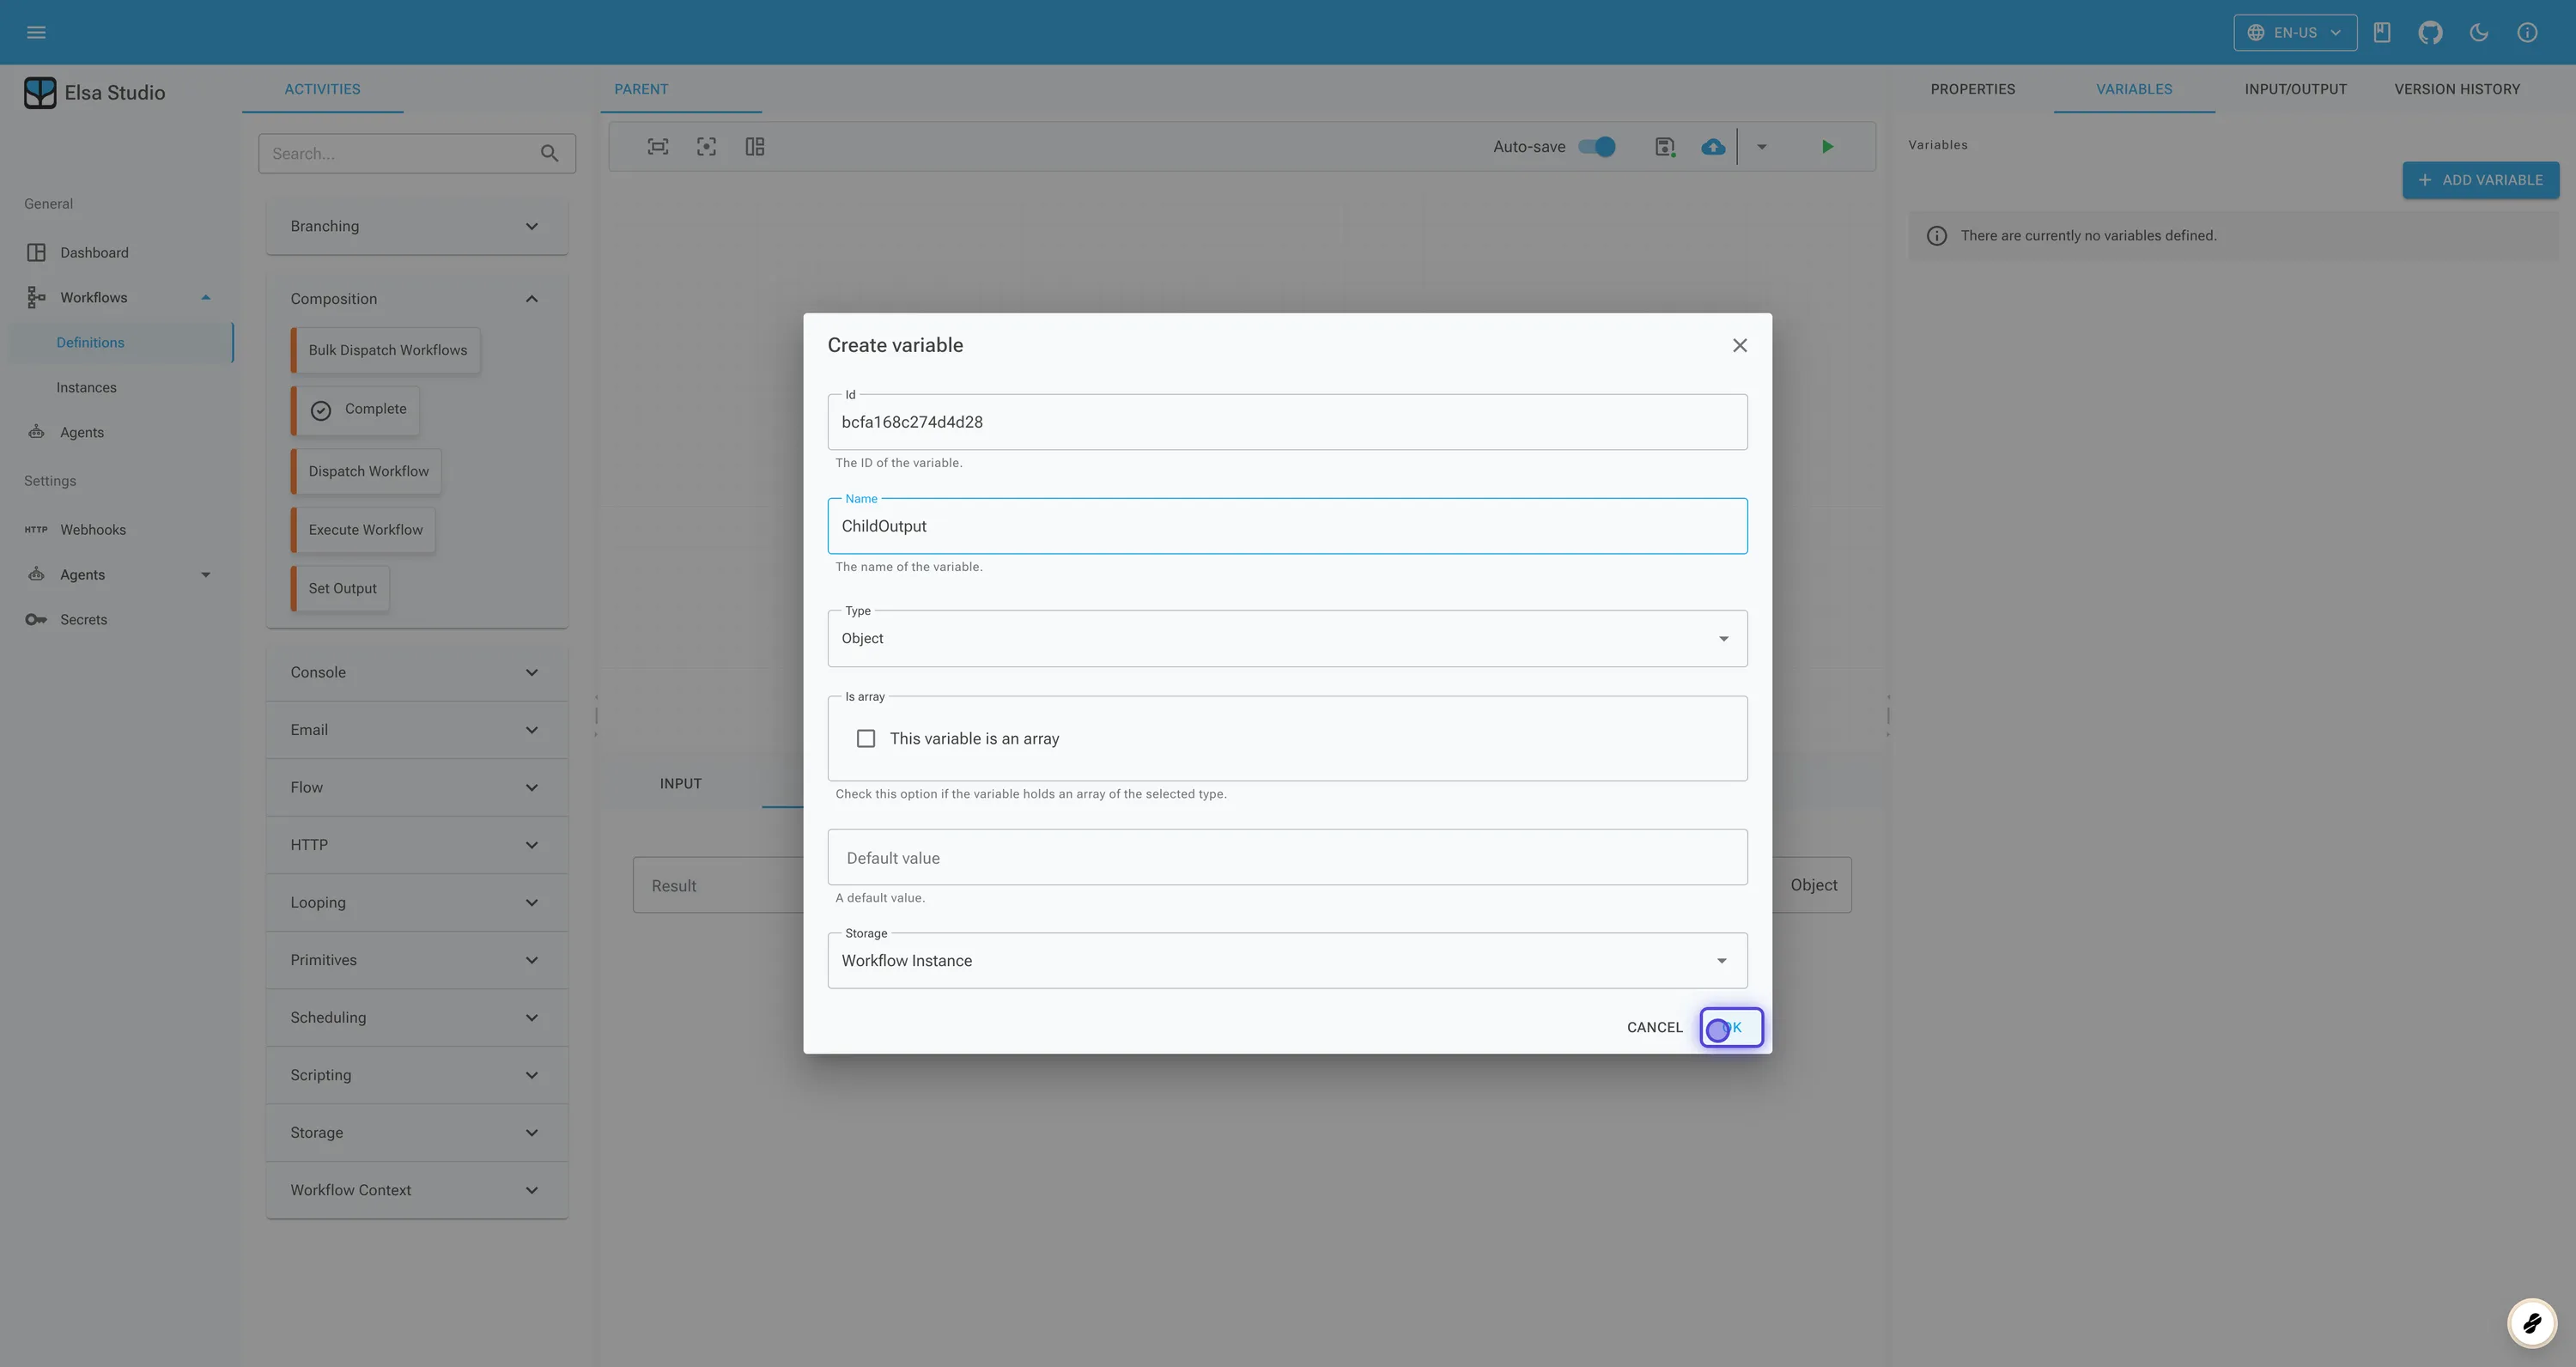
Task: Switch to the VERSION HISTORY tab
Action: pos(2458,89)
